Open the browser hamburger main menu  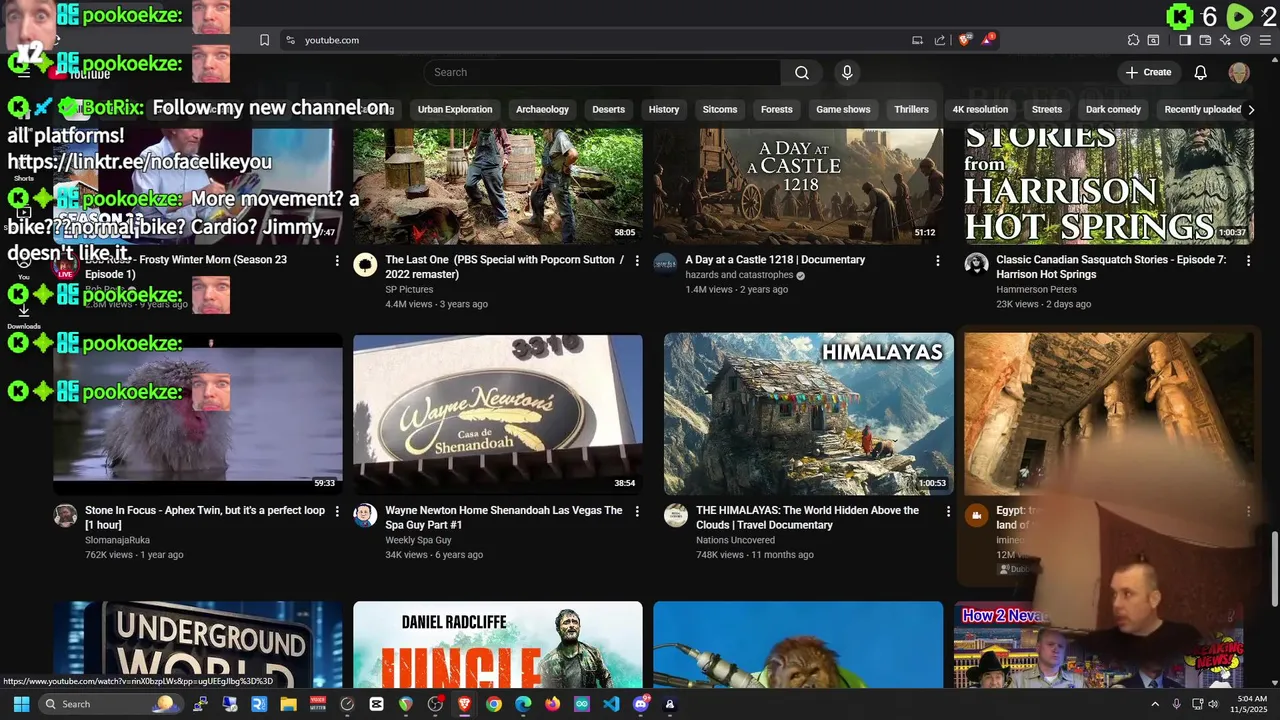(x=1265, y=40)
